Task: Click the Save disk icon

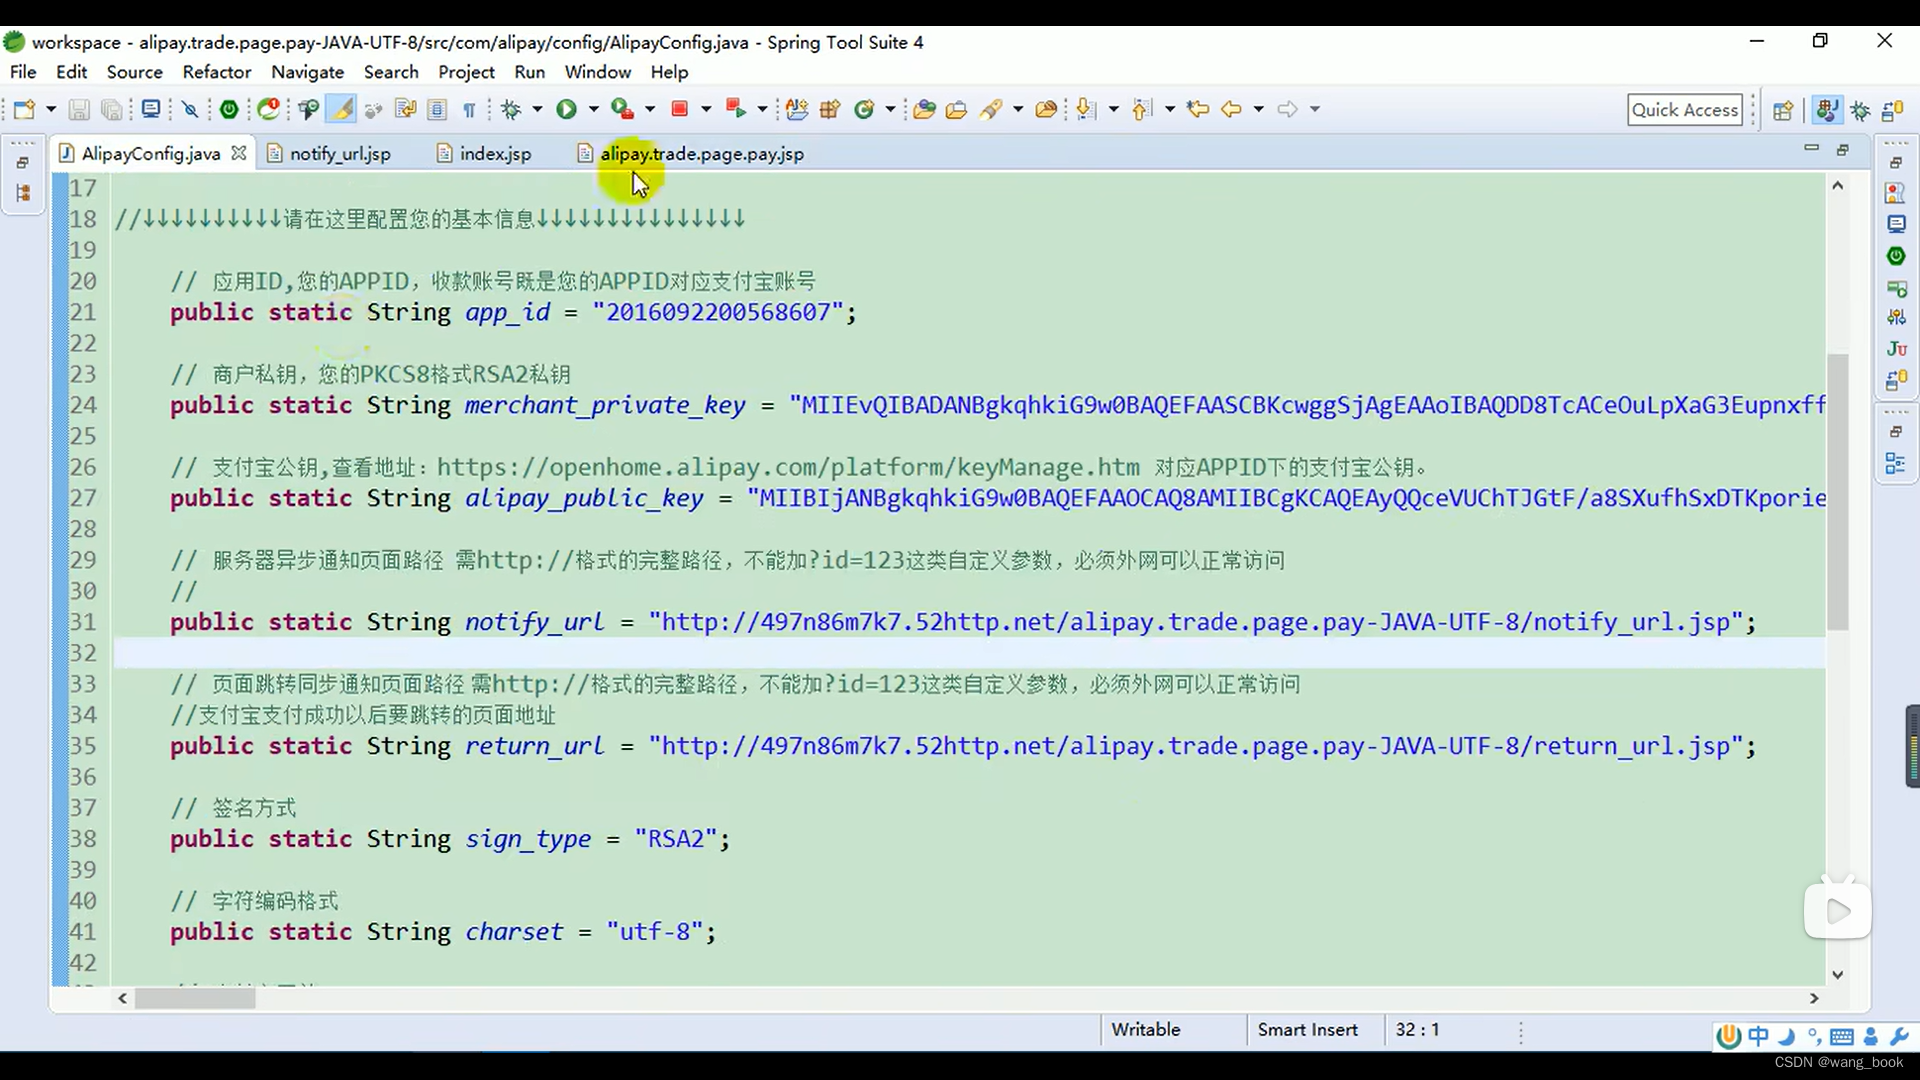Action: tap(79, 109)
